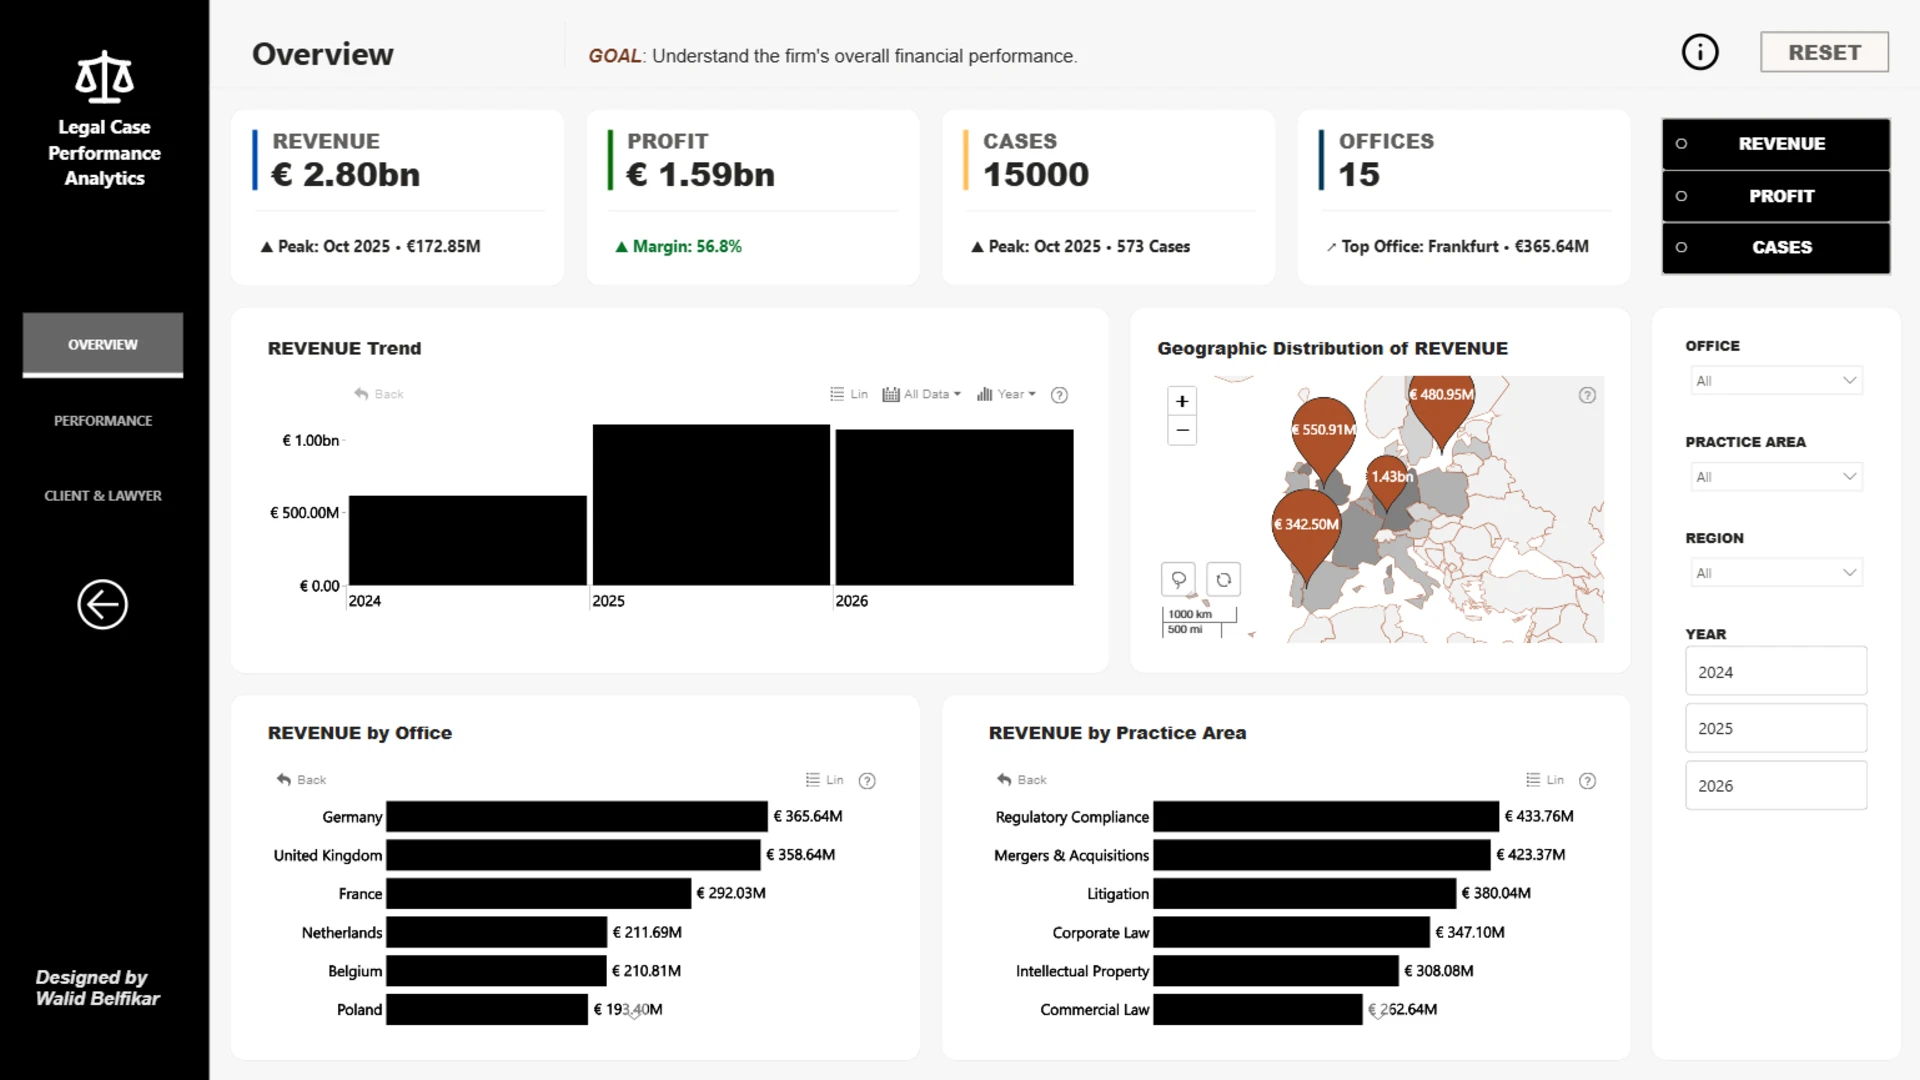Click the back arrow circle in sidebar

point(103,604)
